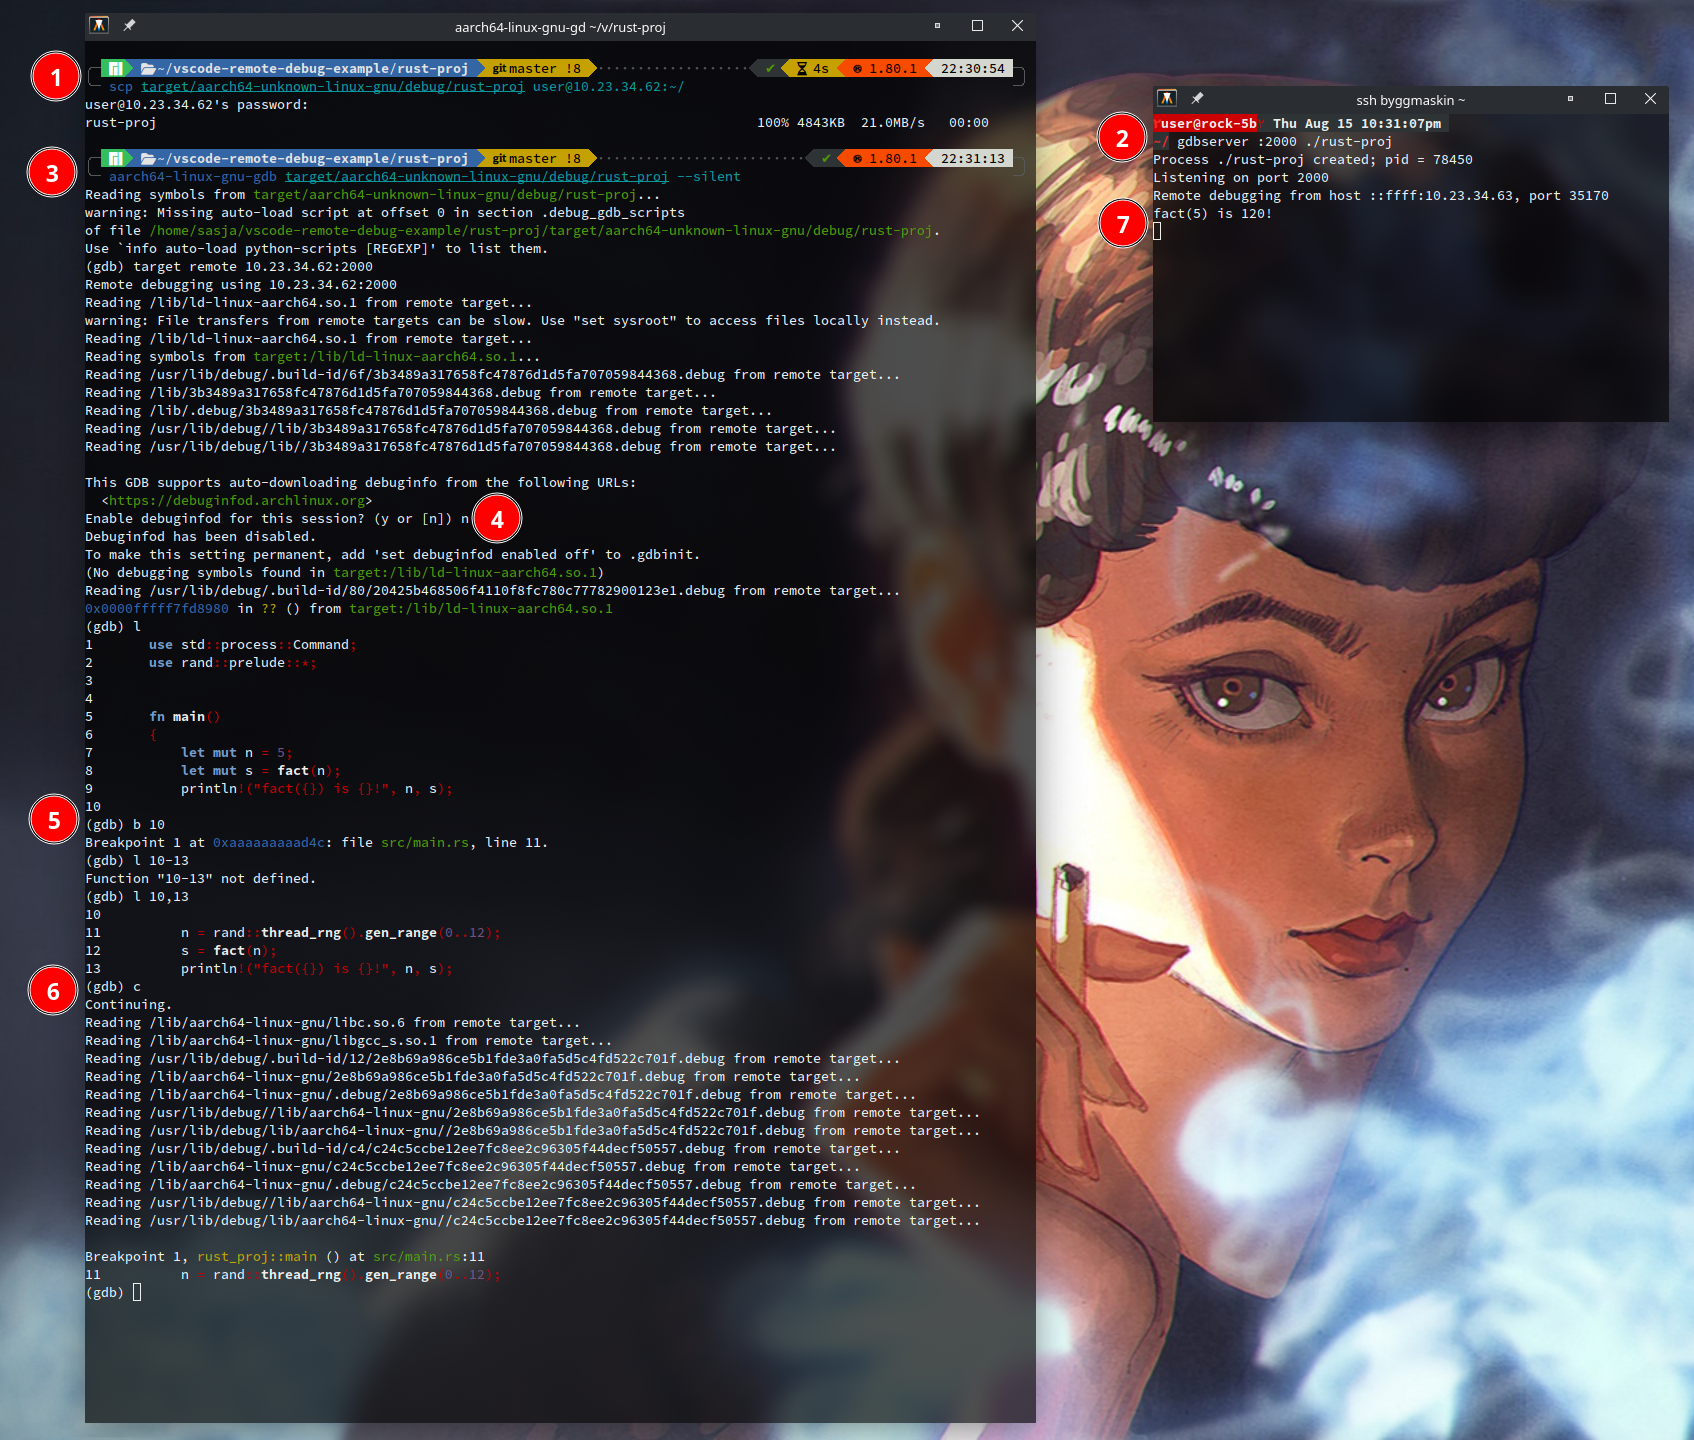
Task: Click the red annotation marker number 7
Action: (1123, 224)
